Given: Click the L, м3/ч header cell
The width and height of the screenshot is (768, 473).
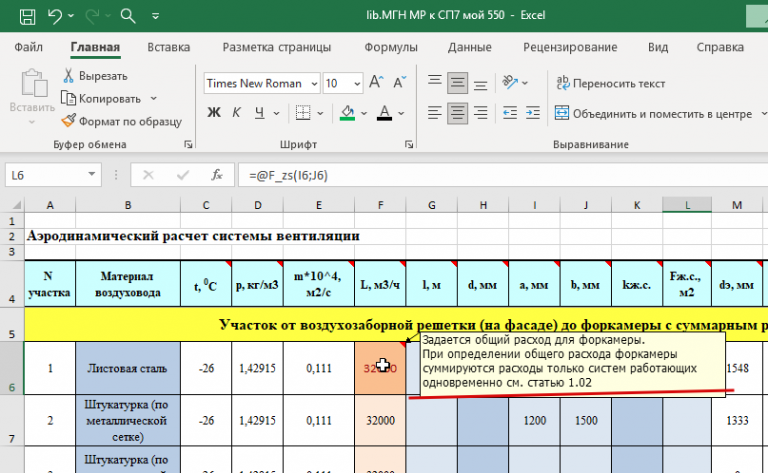Looking at the screenshot, I should pos(380,284).
